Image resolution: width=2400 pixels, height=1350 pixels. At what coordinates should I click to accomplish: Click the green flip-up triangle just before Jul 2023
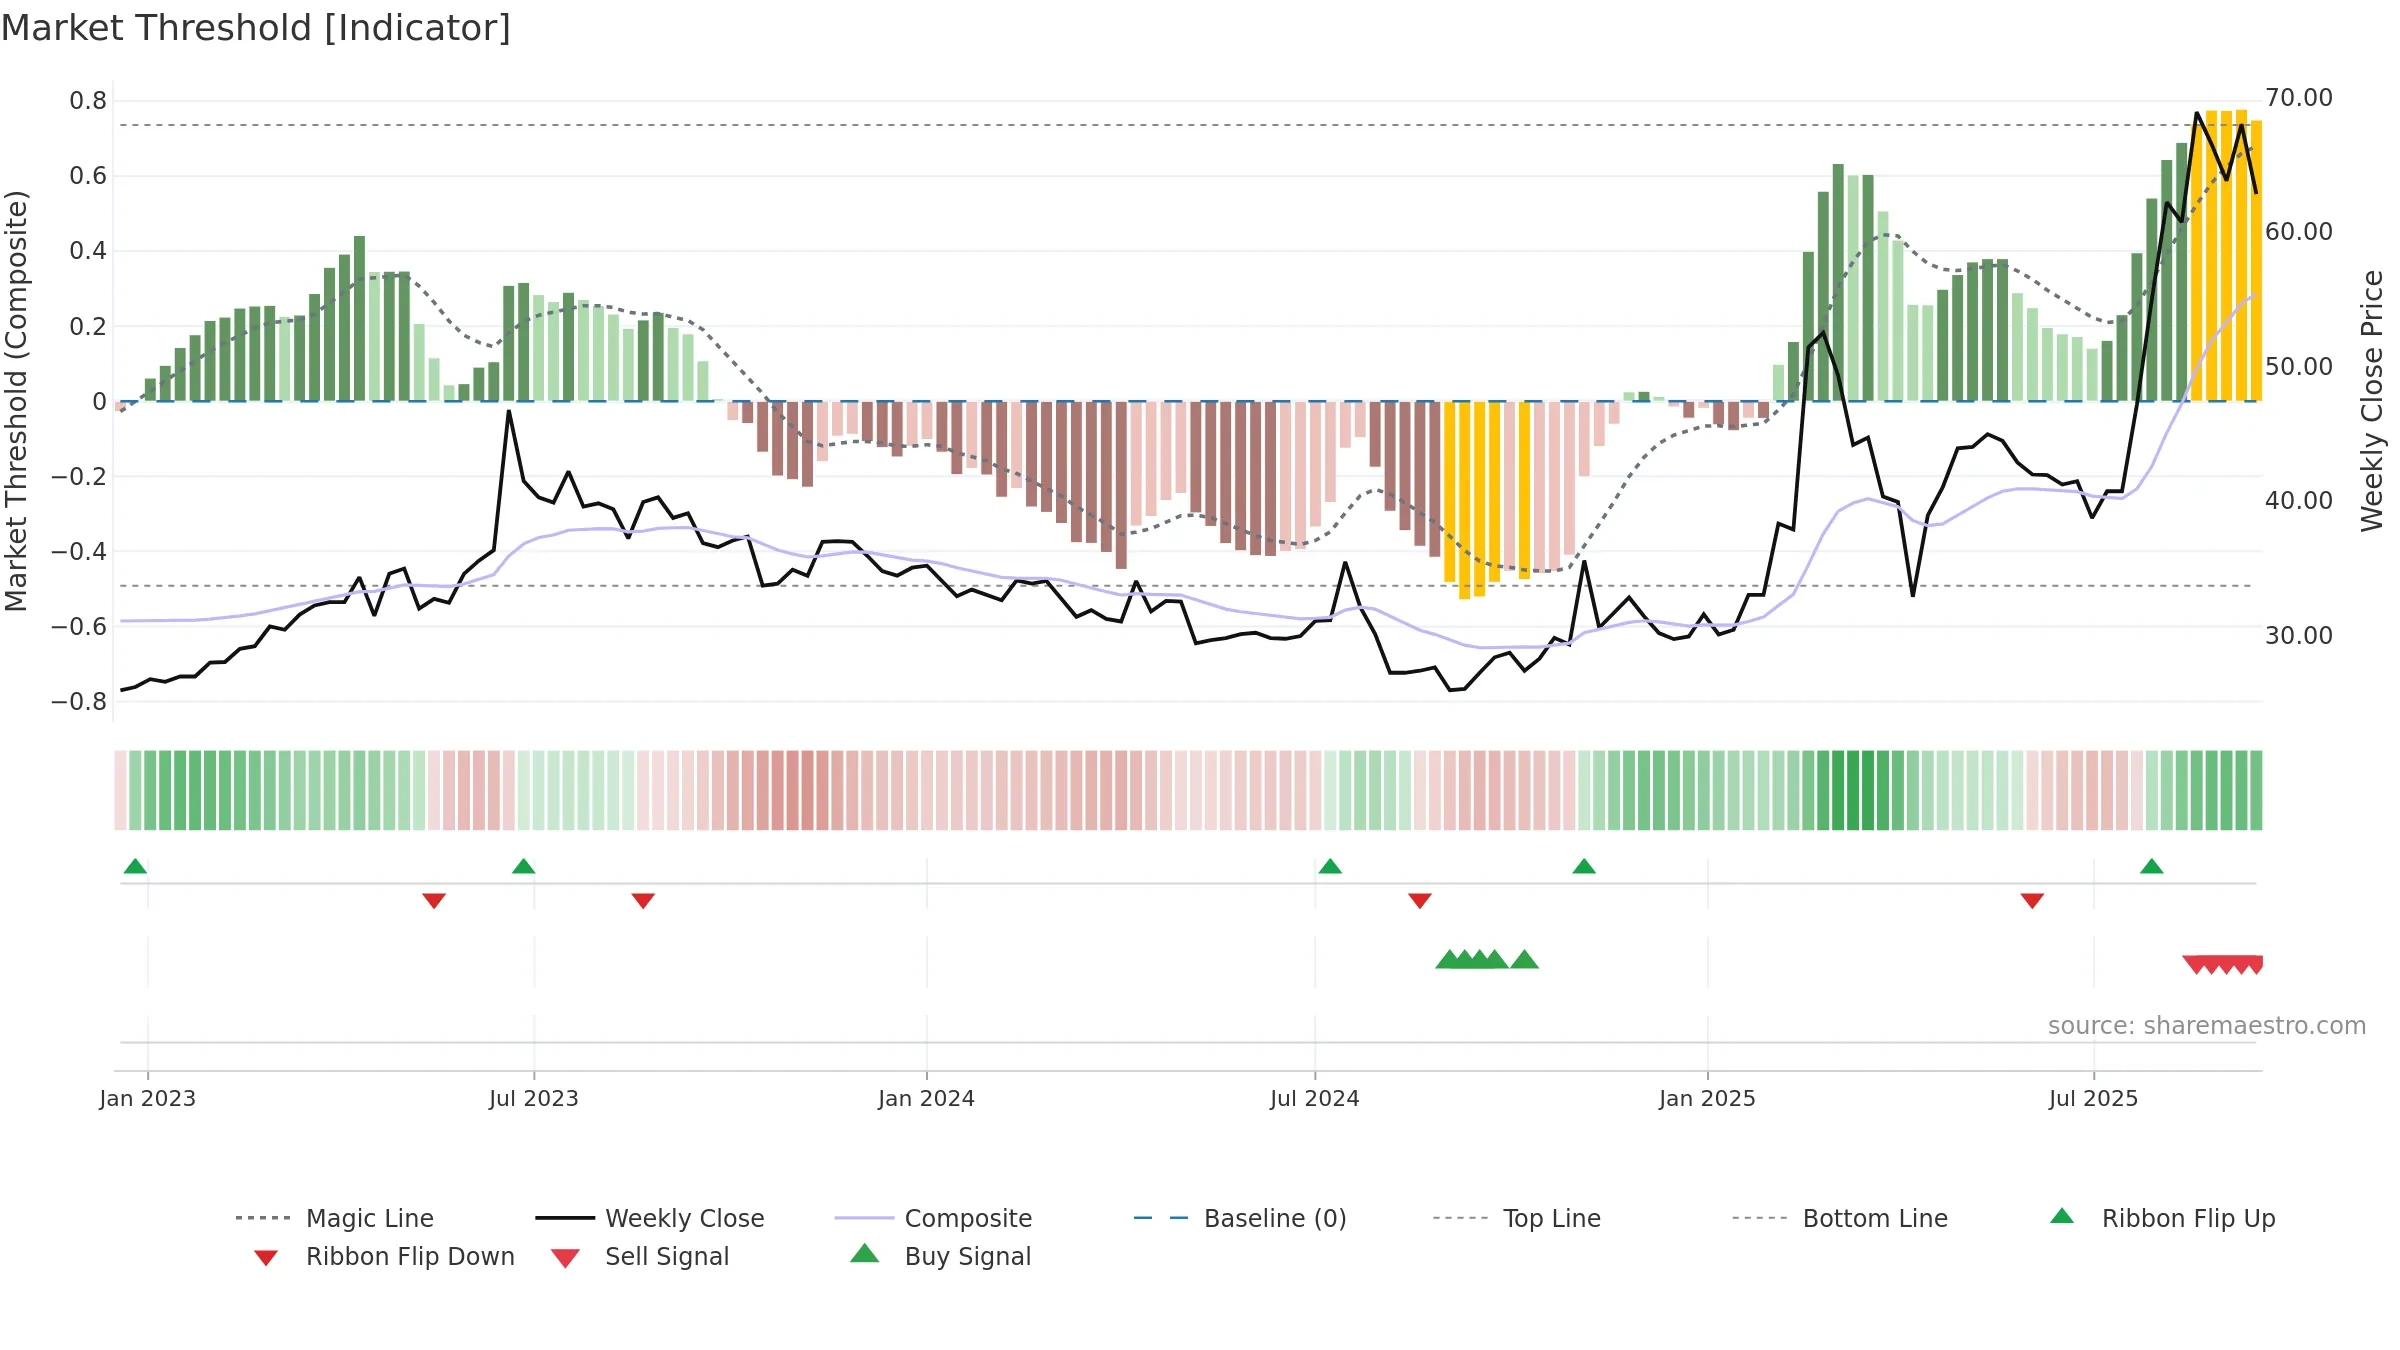(x=523, y=866)
